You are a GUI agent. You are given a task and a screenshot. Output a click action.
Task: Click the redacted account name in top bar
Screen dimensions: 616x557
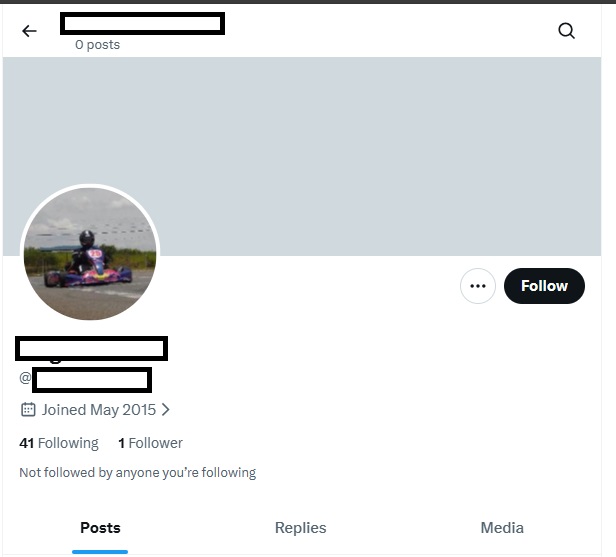click(142, 23)
